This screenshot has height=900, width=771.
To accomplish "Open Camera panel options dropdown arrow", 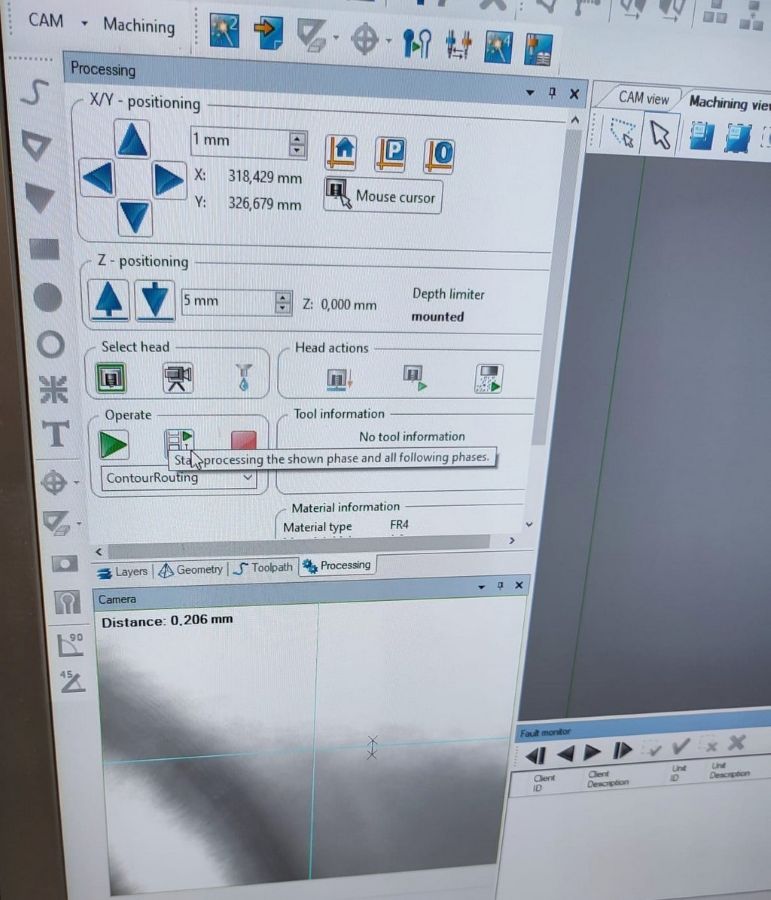I will 481,586.
